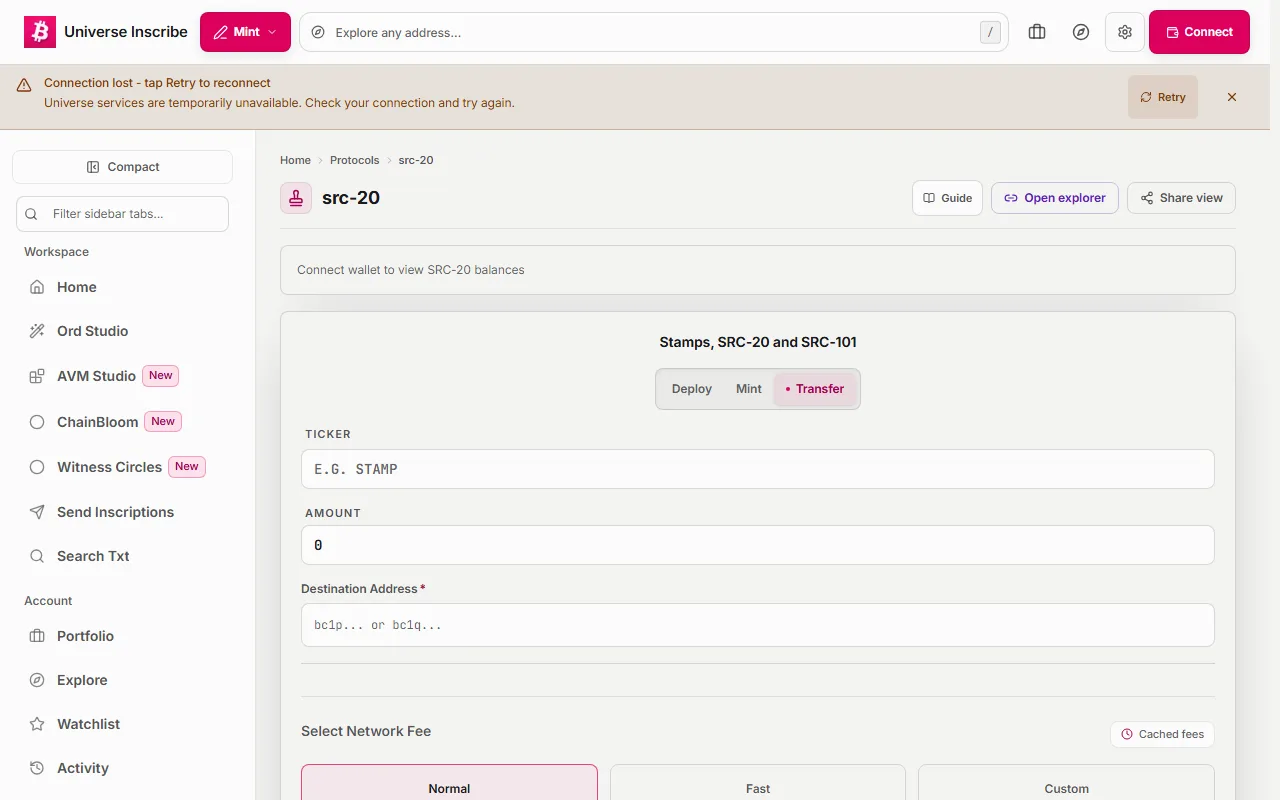Screen dimensions: 1280x800
Task: Click the slash shortcut key badge
Action: [990, 32]
